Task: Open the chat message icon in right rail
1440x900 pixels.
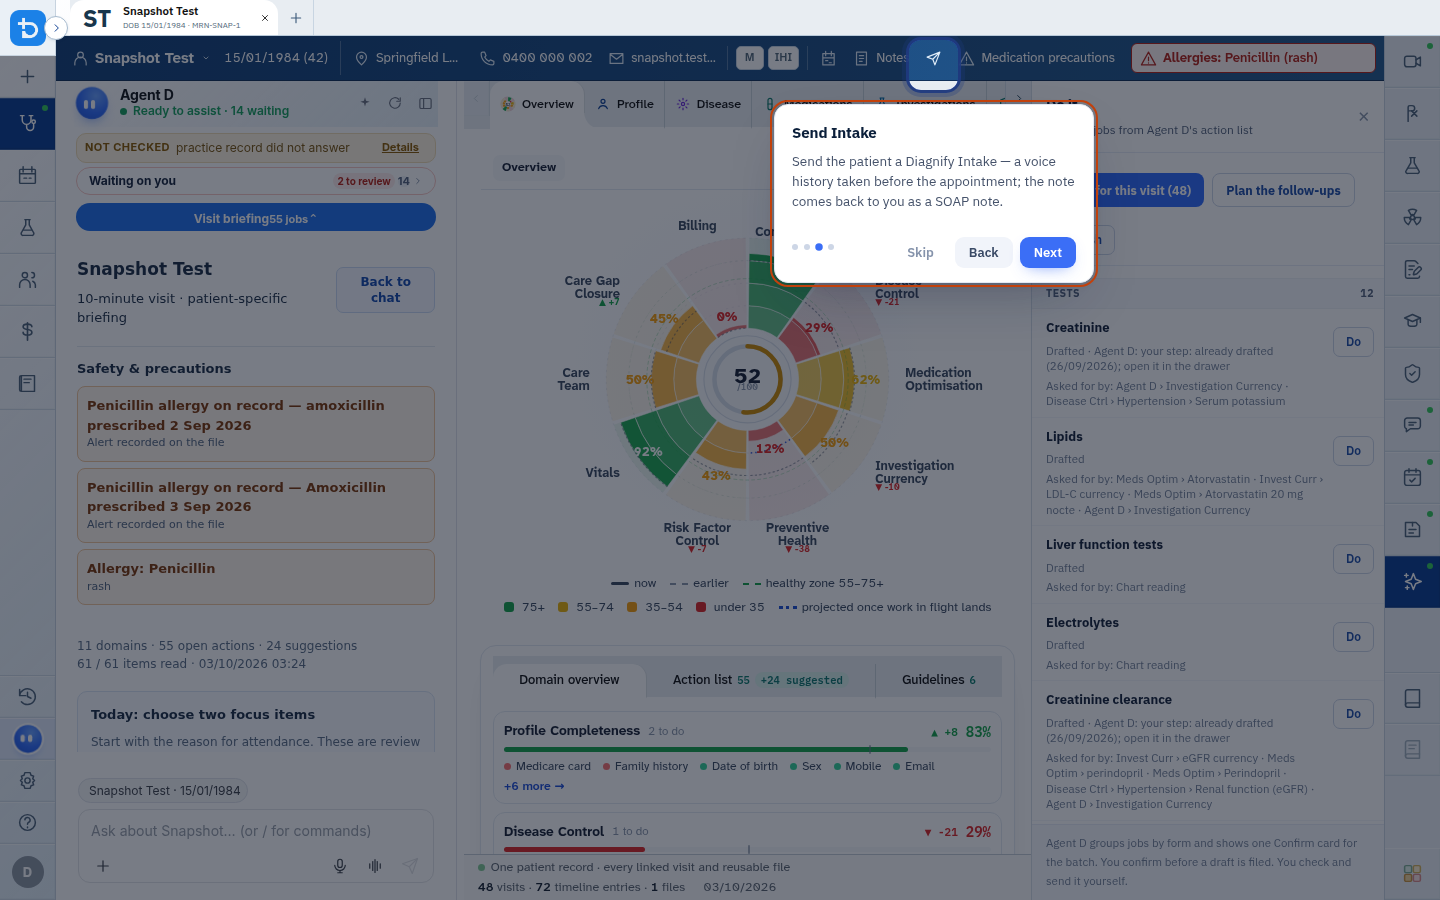Action: pos(1412,425)
